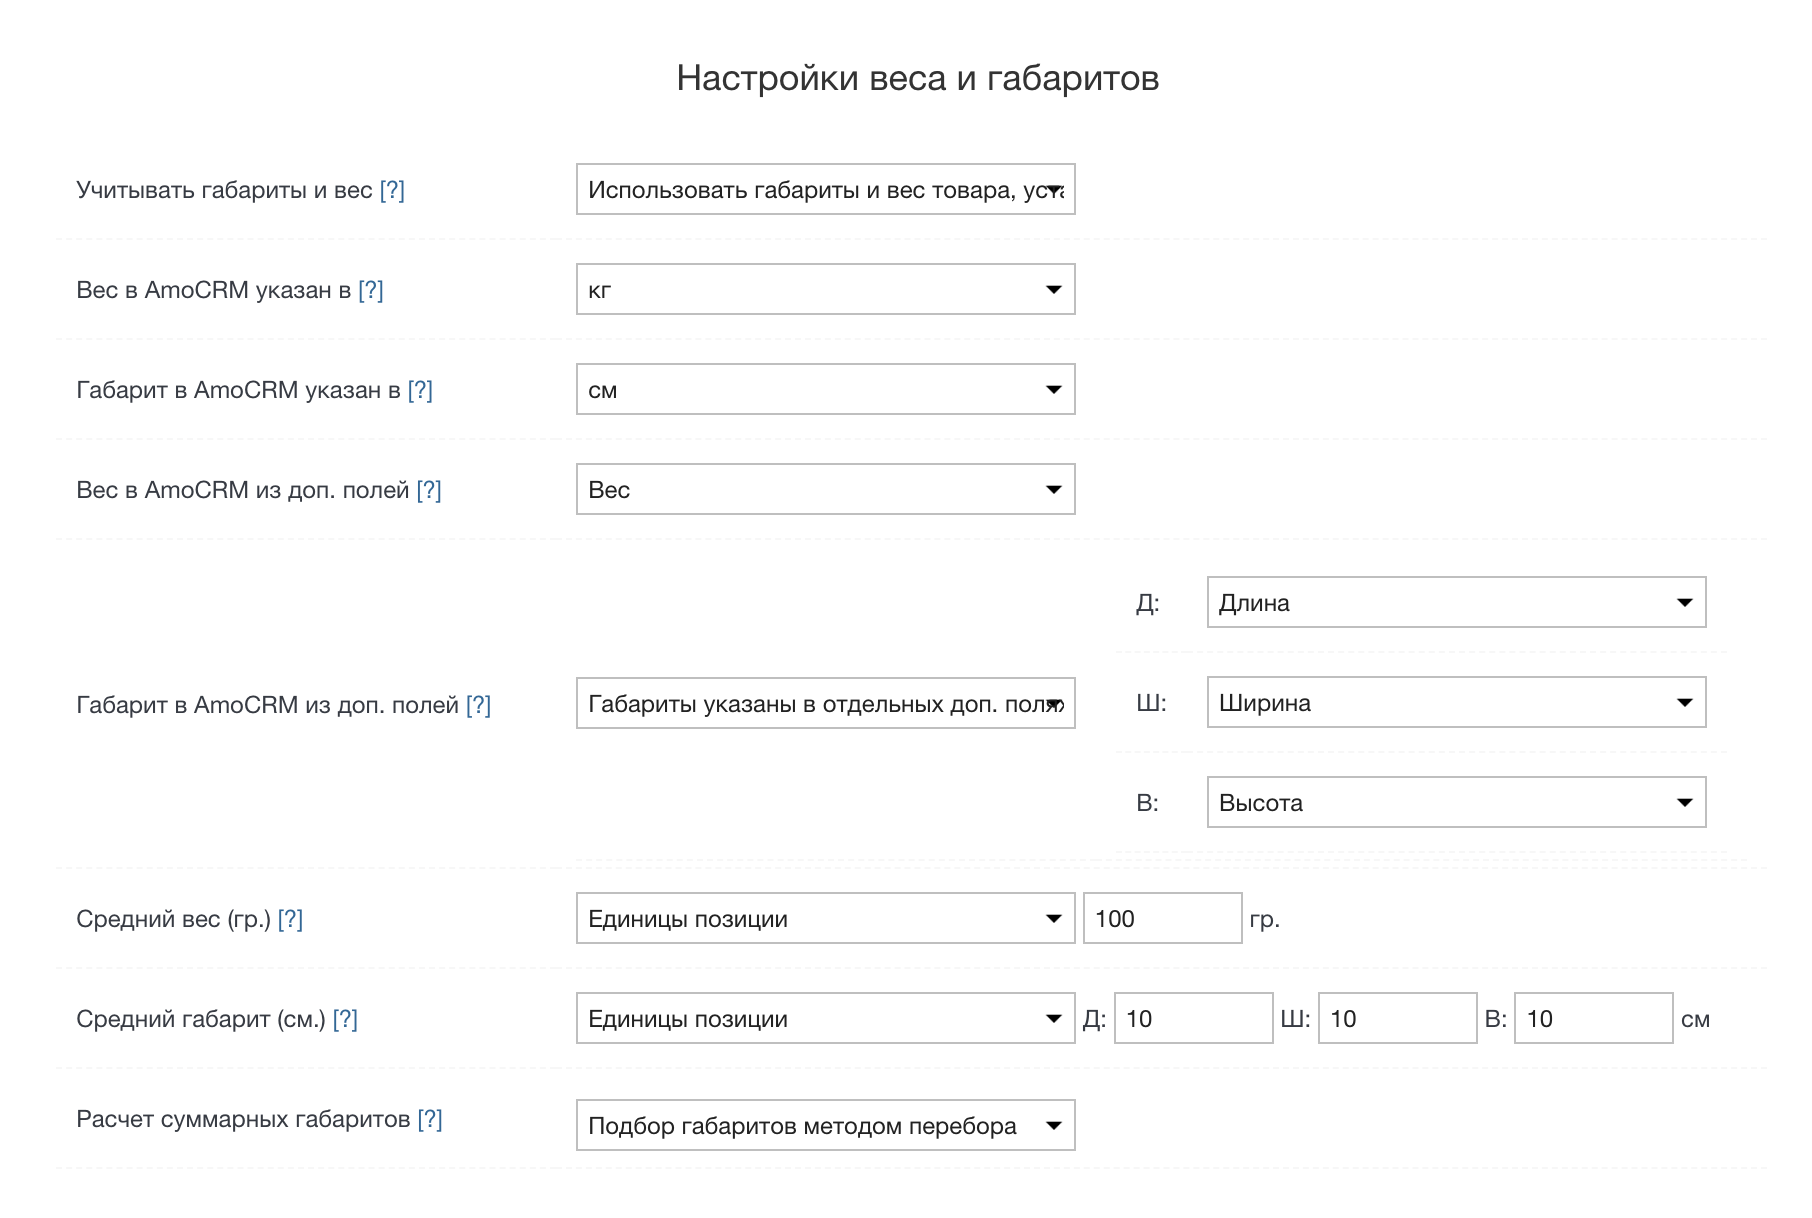This screenshot has width=1812, height=1218.
Task: Click help icon next to 'Вес в AmoCRM указан в'
Action: pos(371,290)
